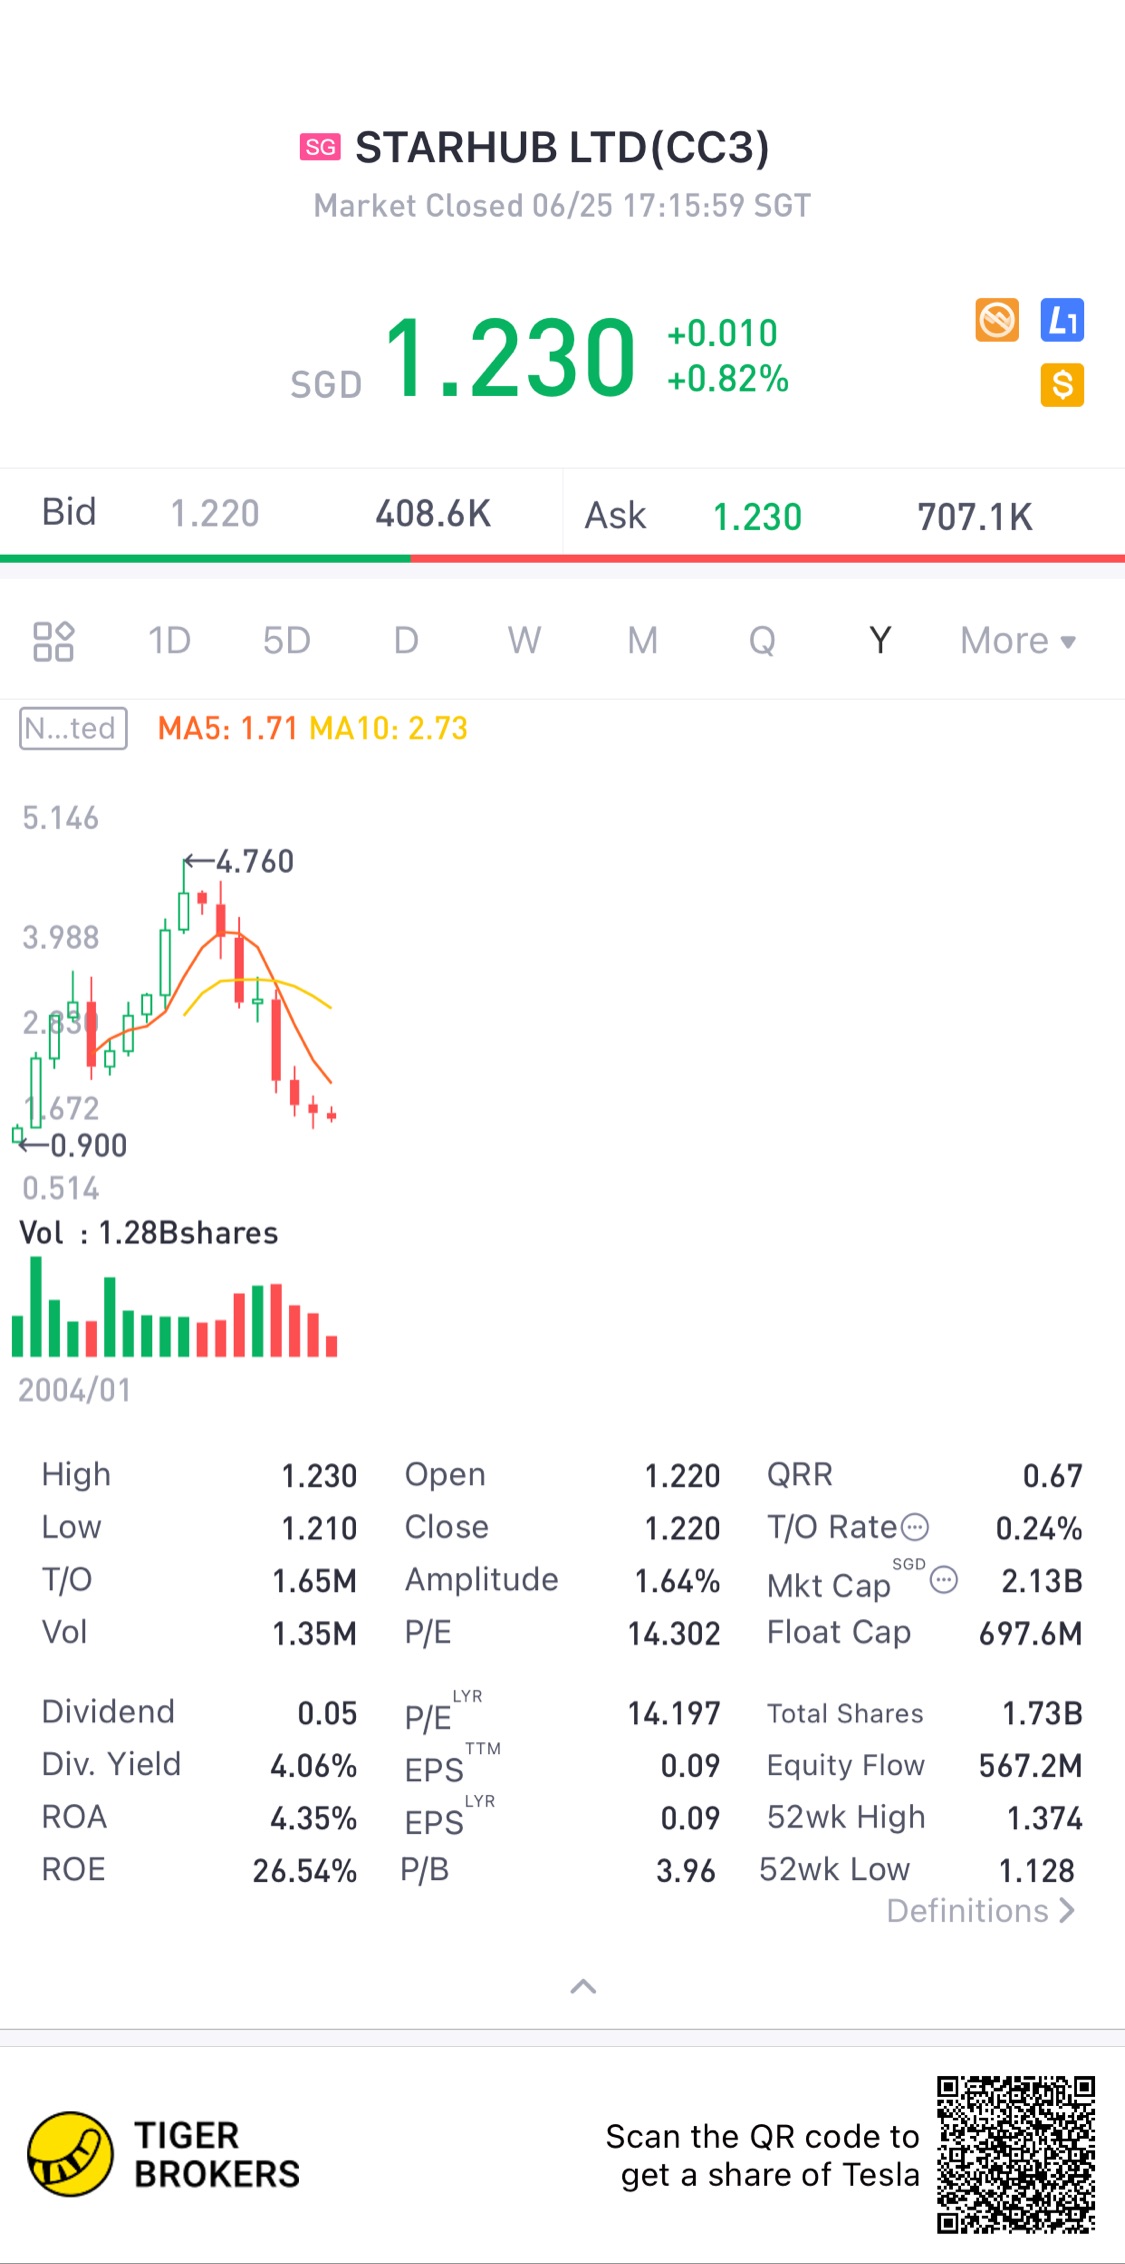
Task: Tap the SG market flag badge
Action: click(x=320, y=147)
